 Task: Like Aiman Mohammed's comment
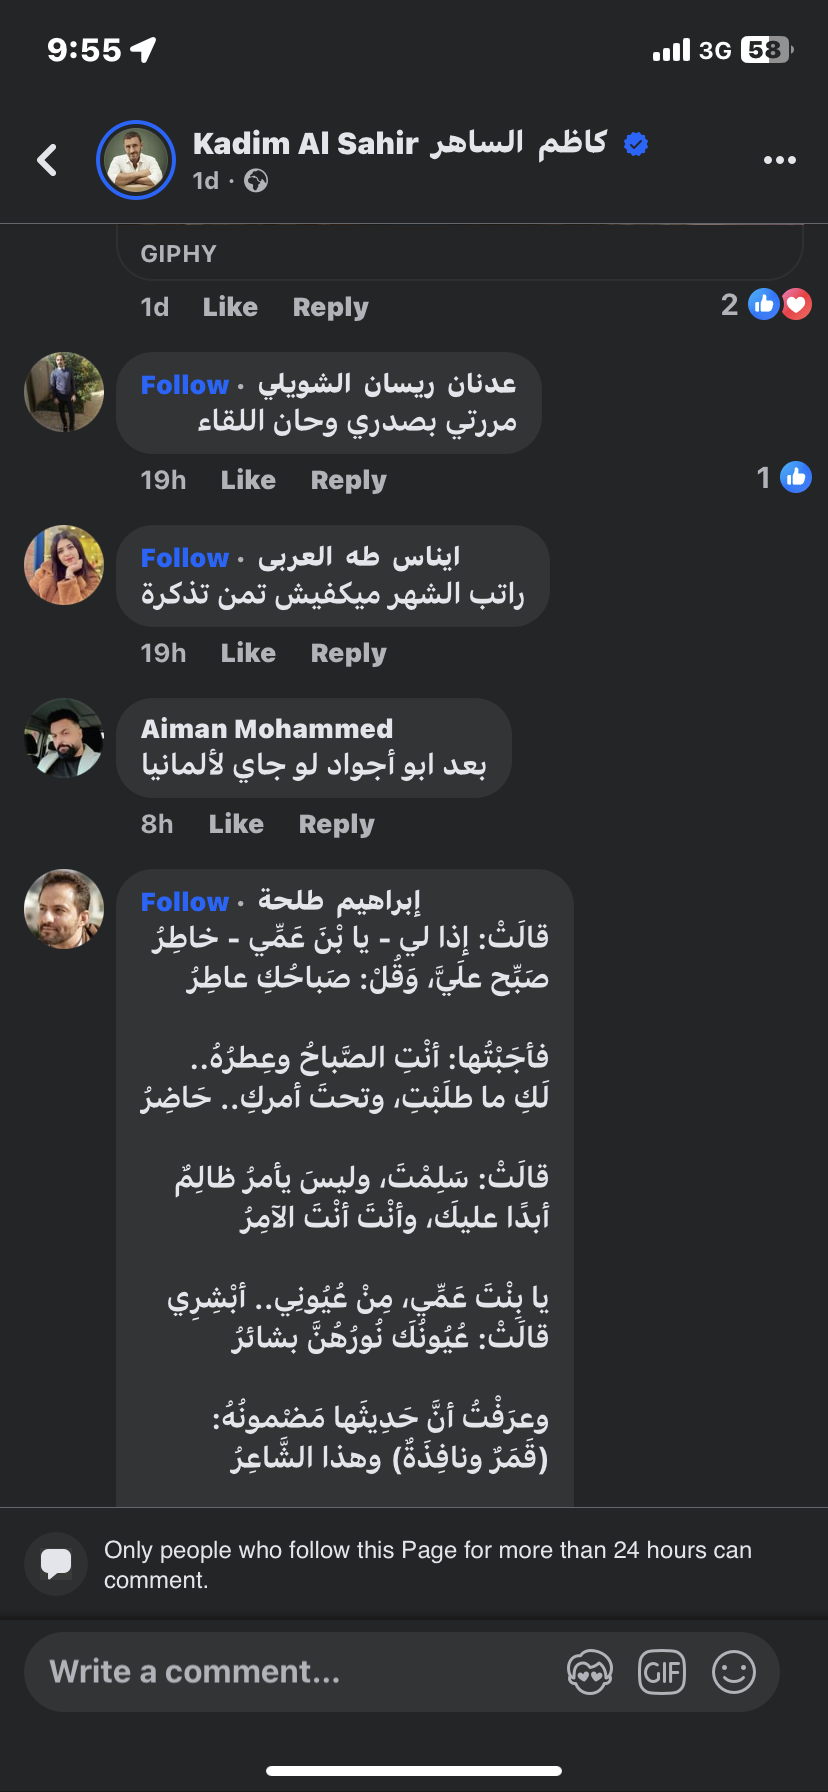click(236, 824)
